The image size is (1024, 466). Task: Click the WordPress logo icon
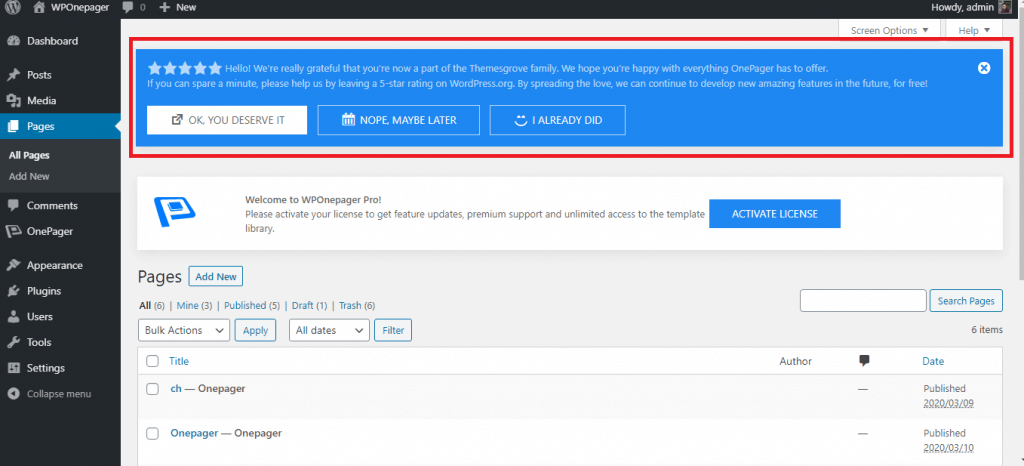tap(13, 7)
